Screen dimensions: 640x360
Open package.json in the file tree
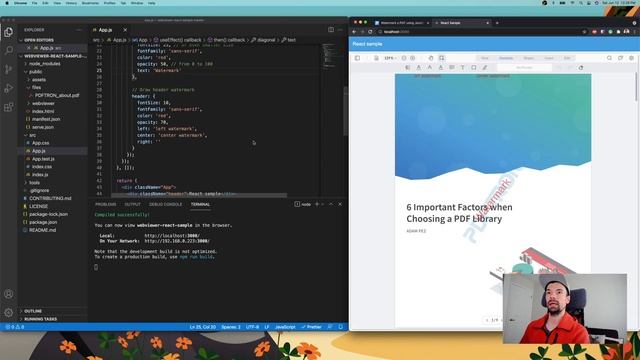pyautogui.click(x=43, y=222)
